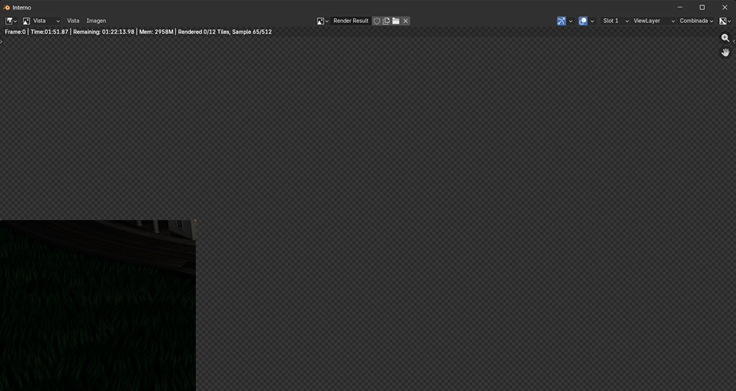This screenshot has height=391, width=736.
Task: Toggle the fake user shield icon
Action: click(x=376, y=21)
